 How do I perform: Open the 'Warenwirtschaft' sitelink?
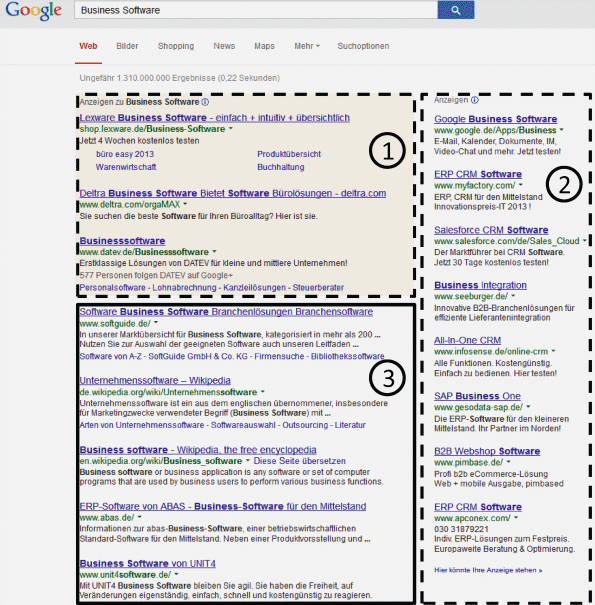126,167
